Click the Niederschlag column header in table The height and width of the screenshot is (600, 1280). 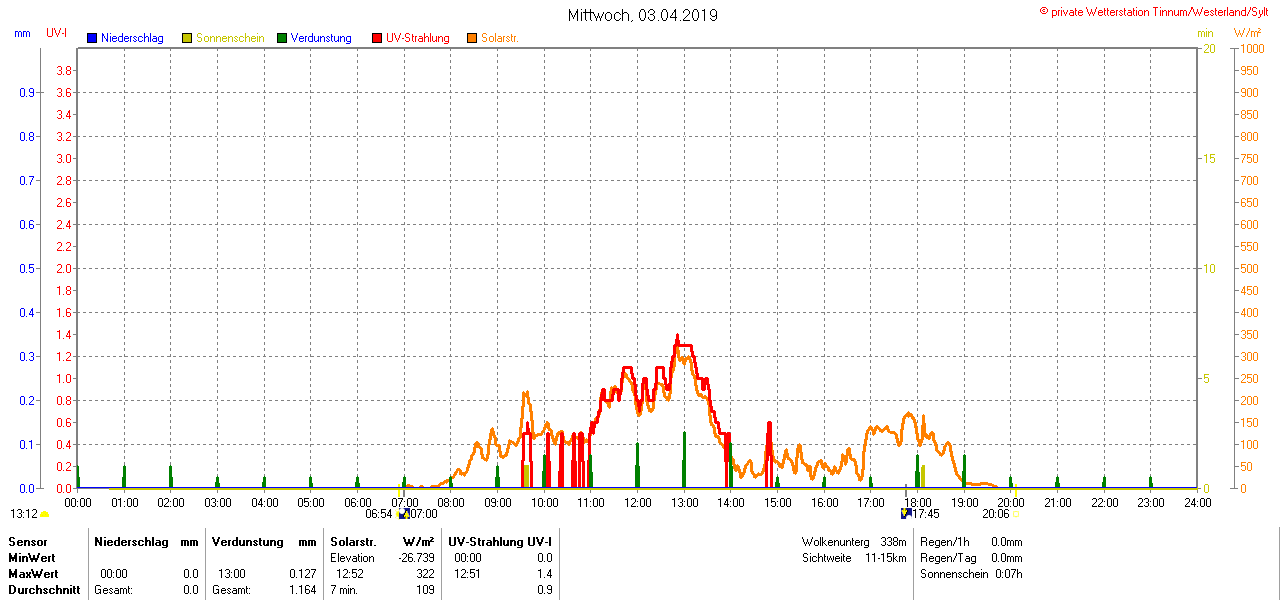point(129,541)
